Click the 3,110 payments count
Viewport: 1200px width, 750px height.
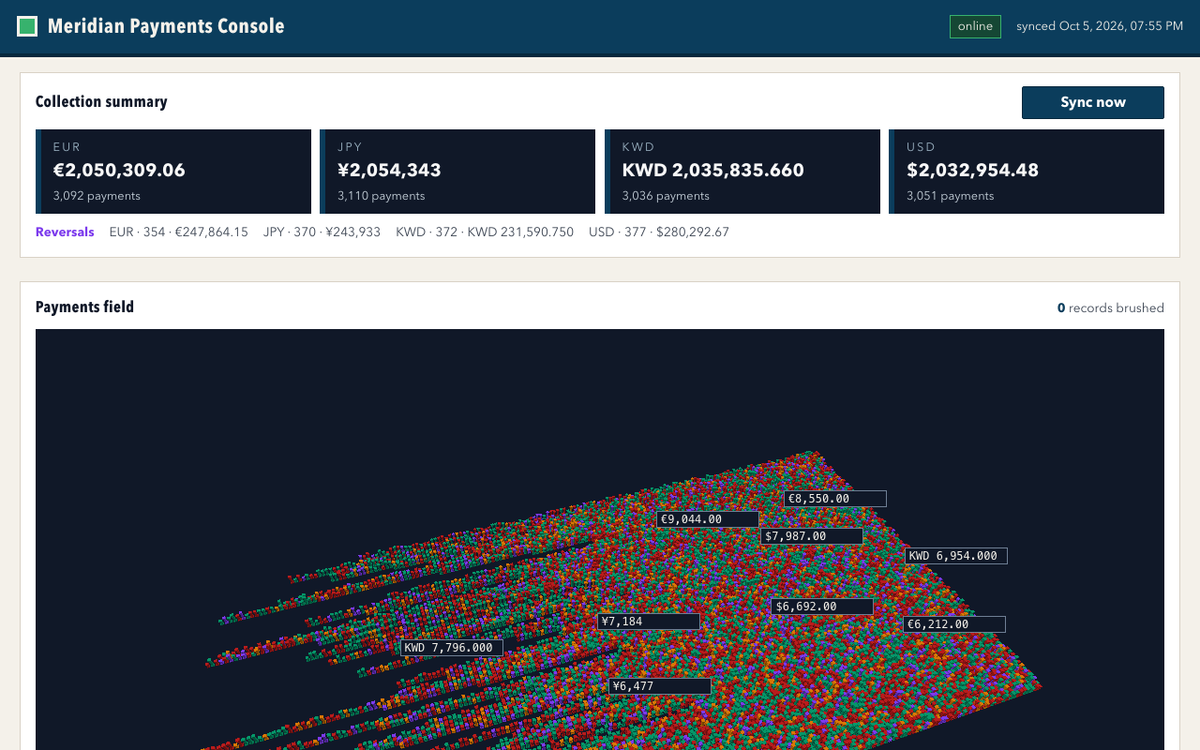(381, 196)
